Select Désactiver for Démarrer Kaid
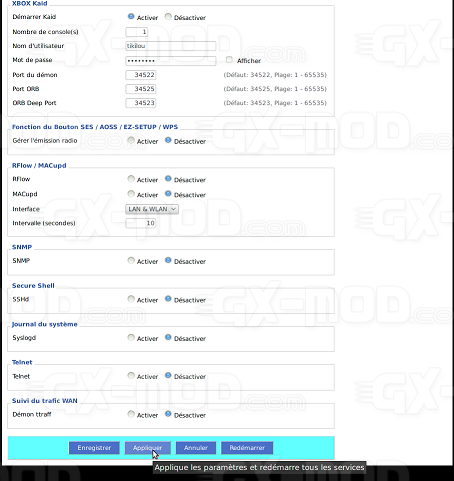The width and height of the screenshot is (454, 481). [x=168, y=17]
